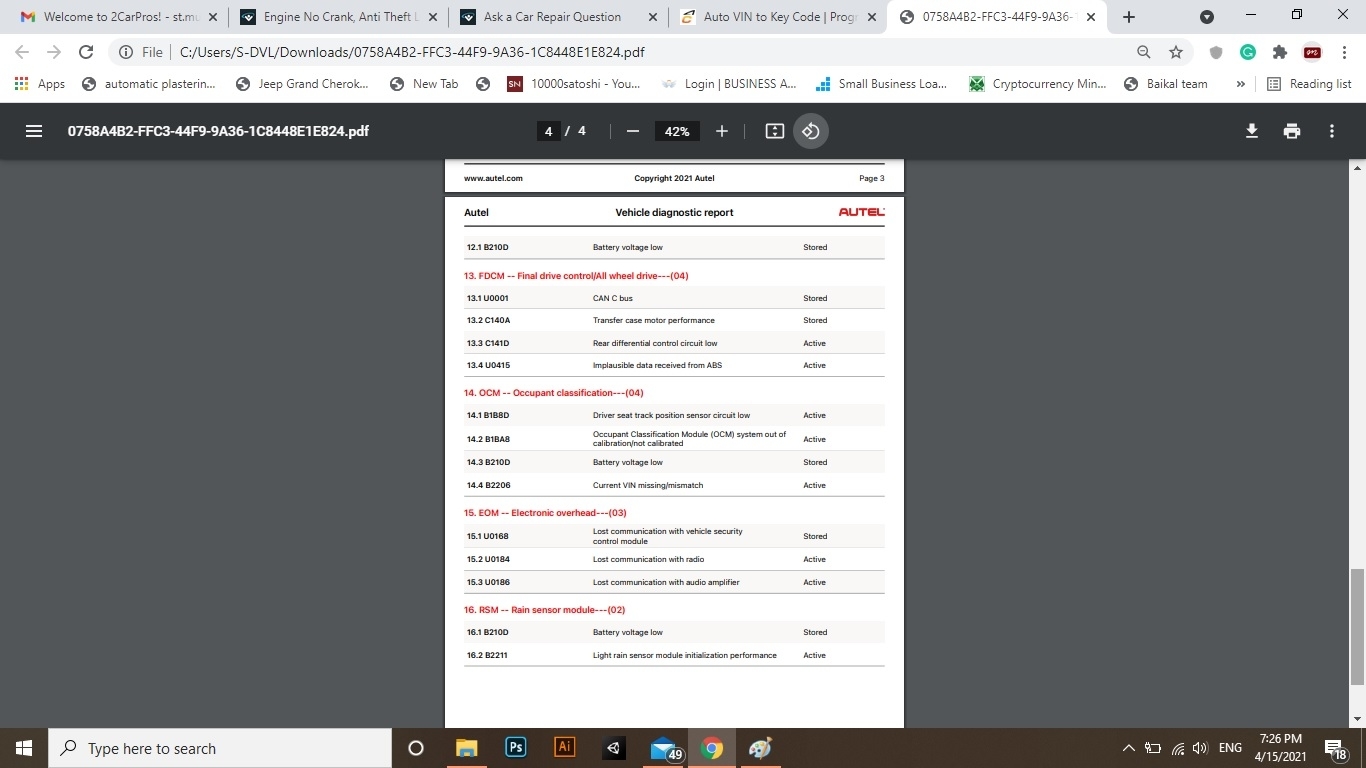1366x768 pixels.
Task: Switch to the Auto VIN to Key Code tab
Action: 778,17
